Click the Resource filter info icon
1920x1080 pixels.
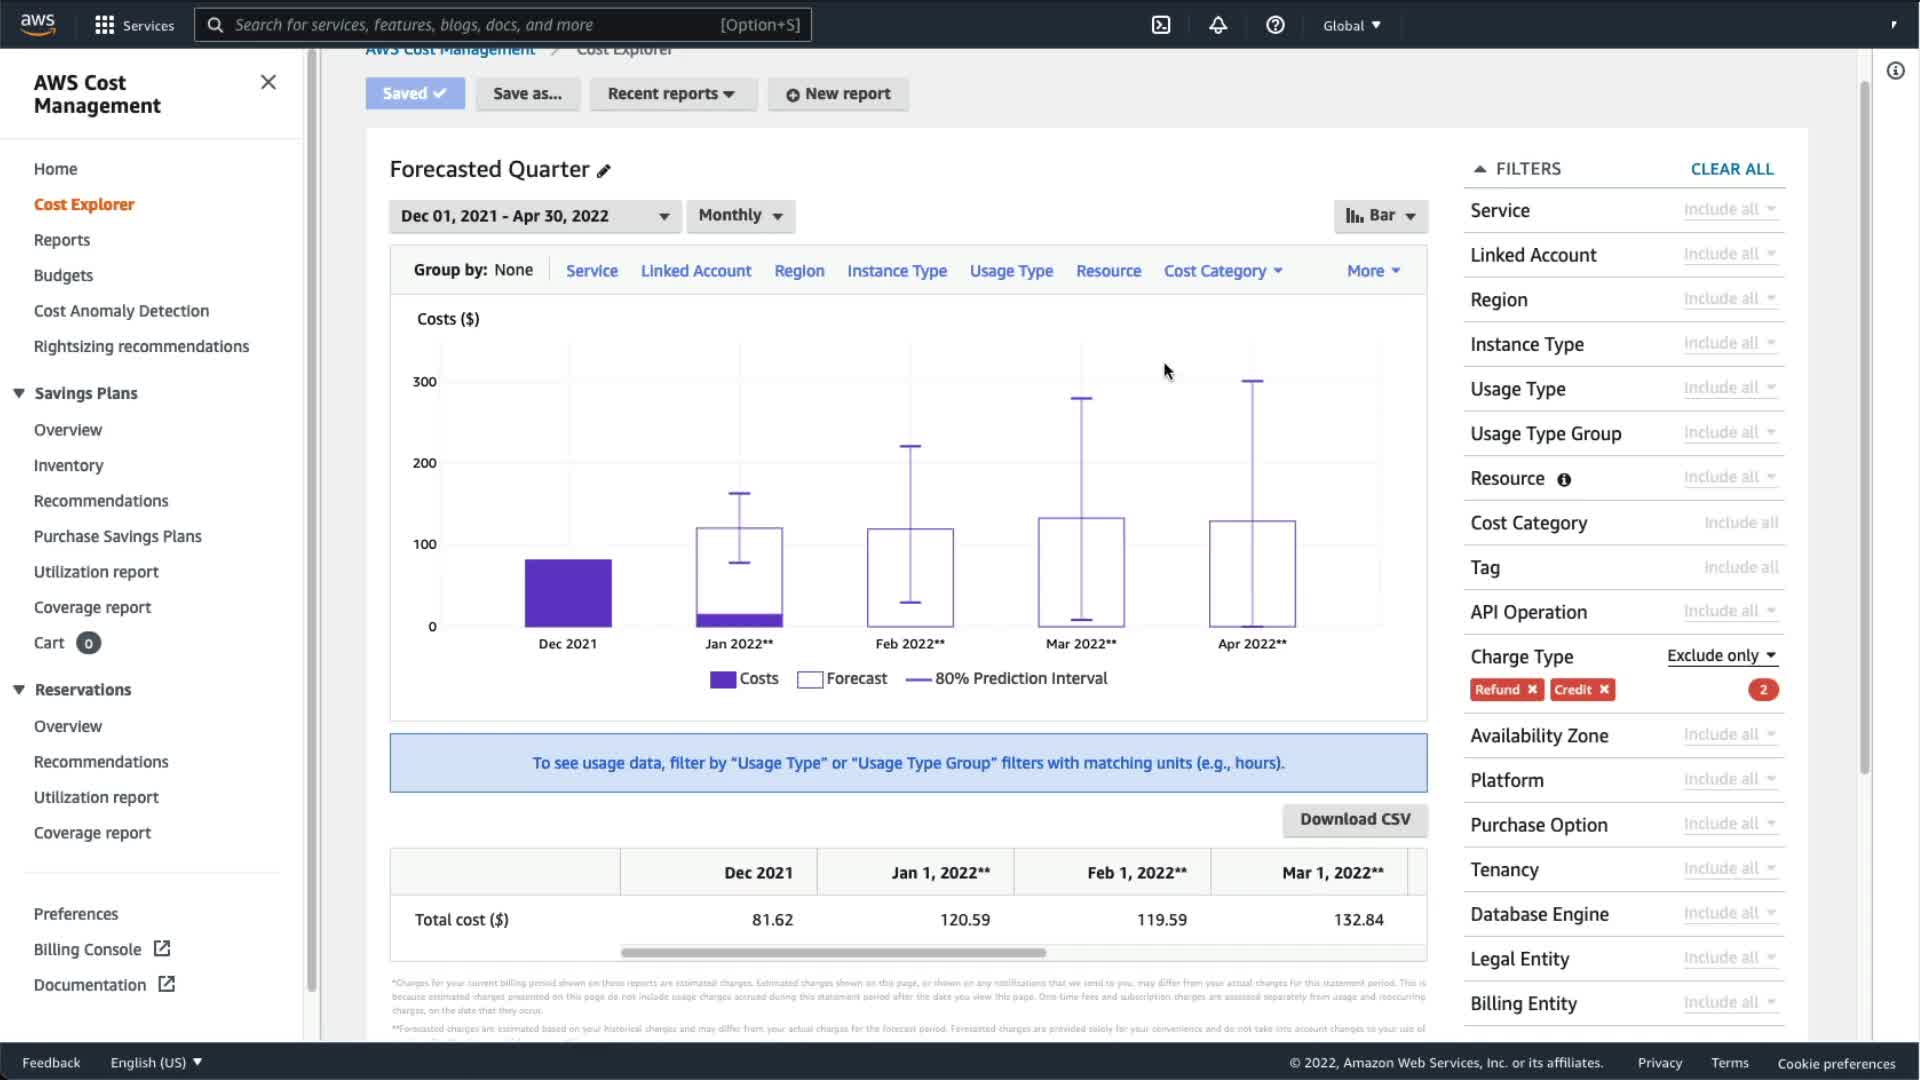1564,480
